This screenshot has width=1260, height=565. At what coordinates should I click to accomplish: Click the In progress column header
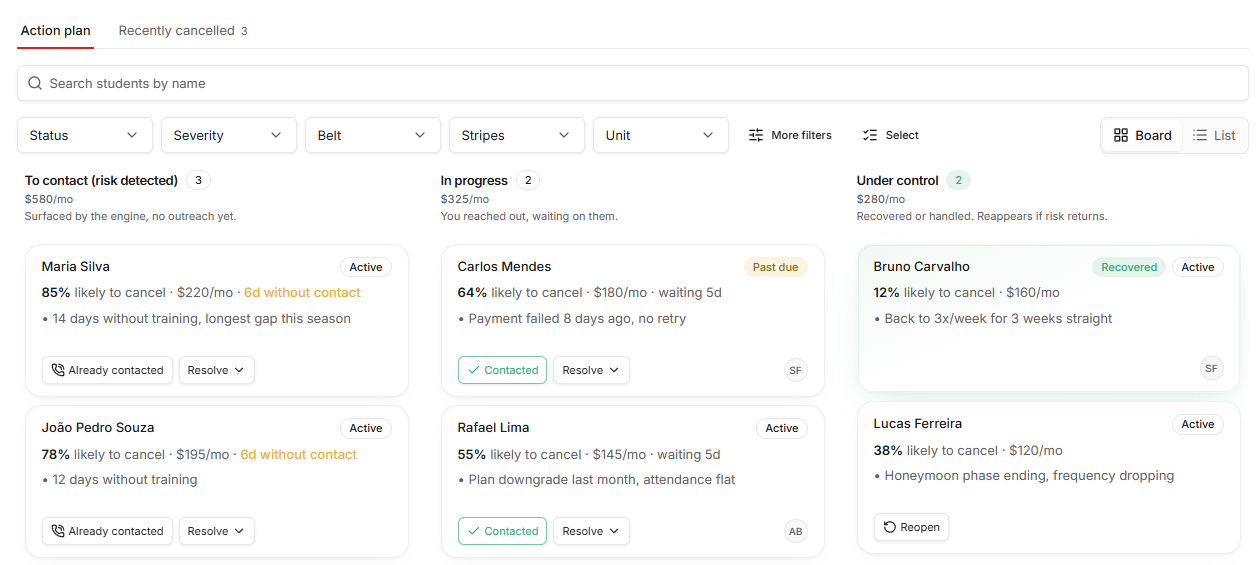[x=474, y=181]
